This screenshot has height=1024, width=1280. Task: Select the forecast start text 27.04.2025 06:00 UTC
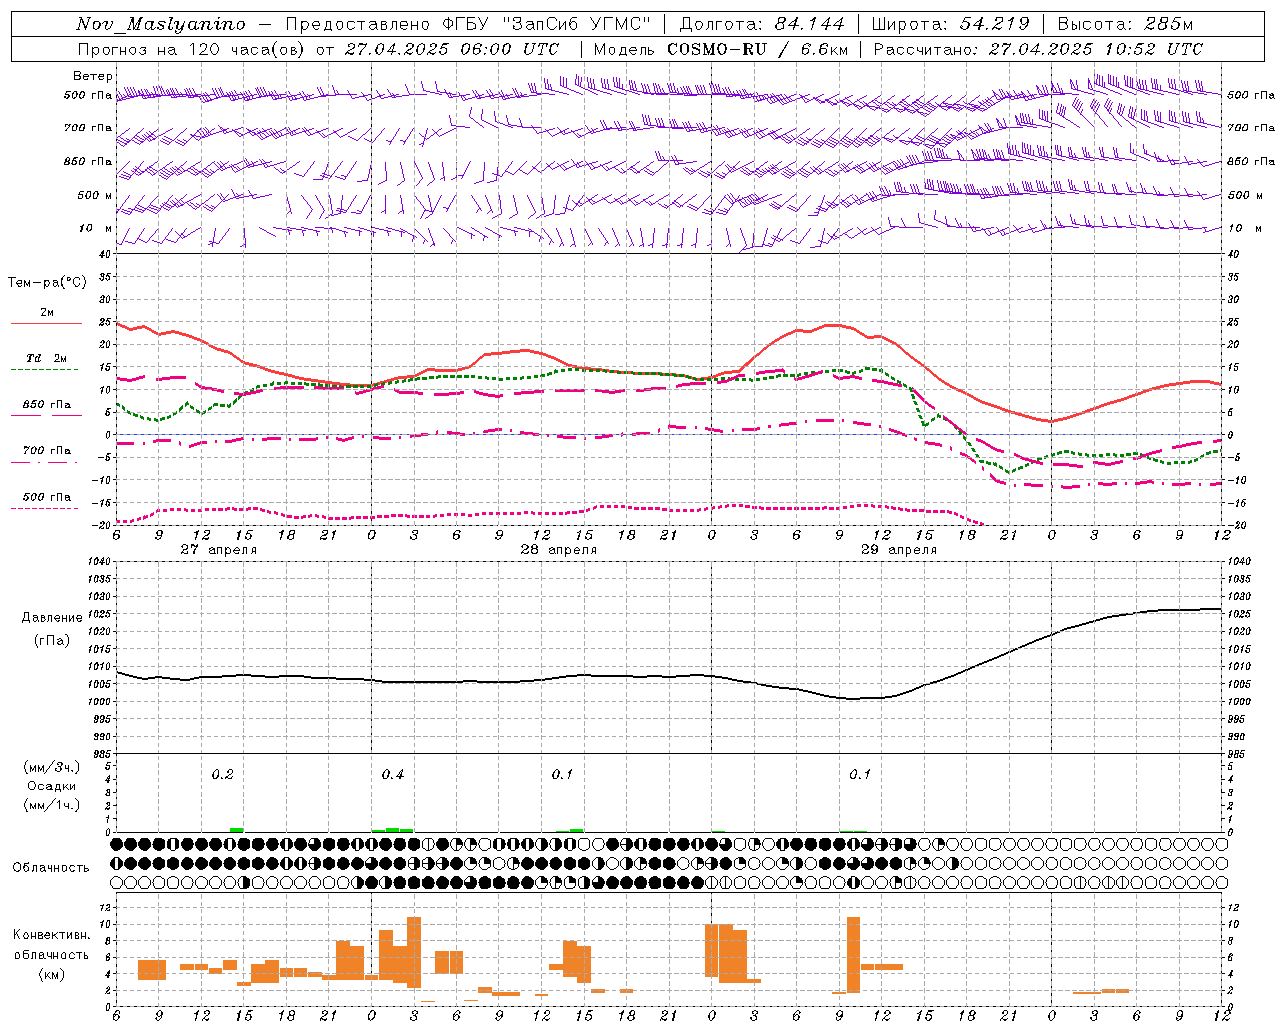point(452,49)
